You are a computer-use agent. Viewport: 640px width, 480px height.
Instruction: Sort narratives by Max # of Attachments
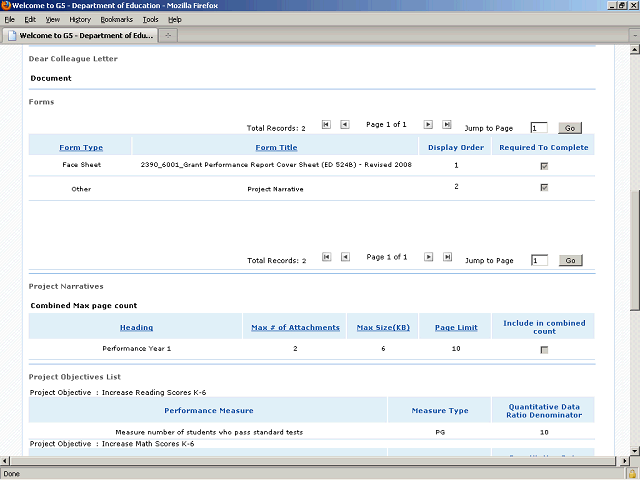click(x=295, y=327)
